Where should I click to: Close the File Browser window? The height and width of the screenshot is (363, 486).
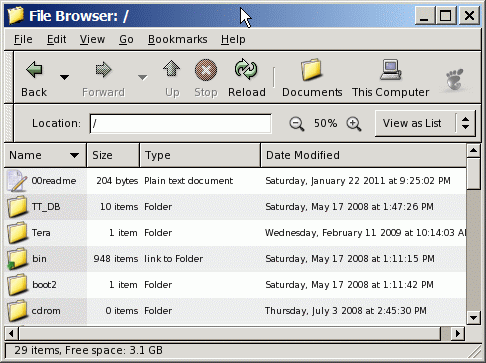click(469, 15)
